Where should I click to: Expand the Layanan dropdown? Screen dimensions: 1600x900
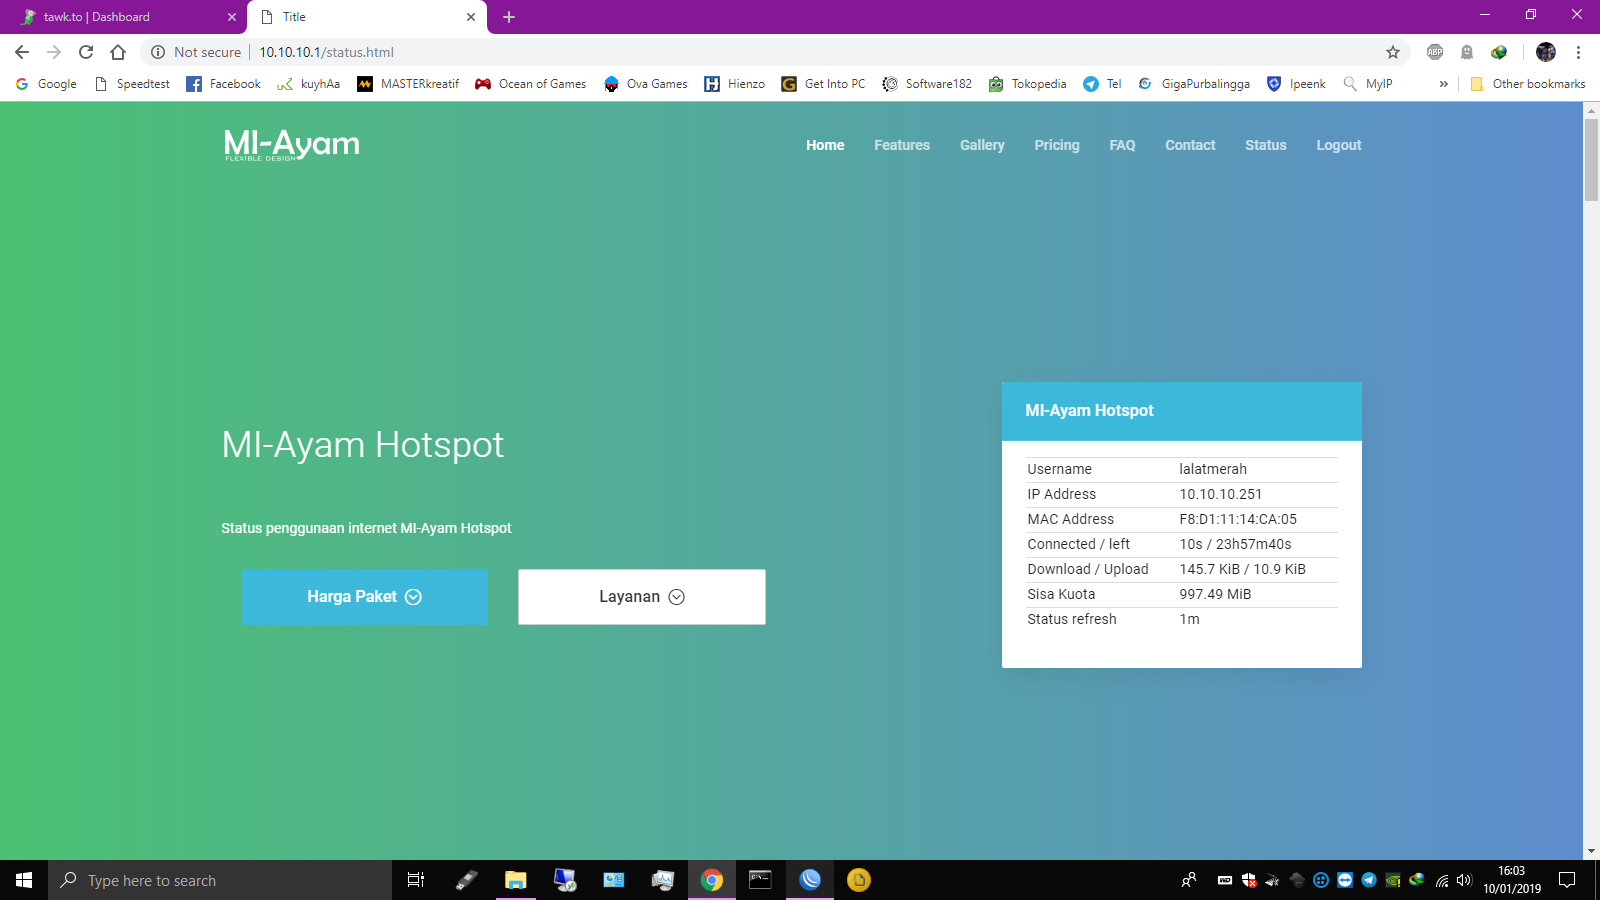click(x=641, y=596)
